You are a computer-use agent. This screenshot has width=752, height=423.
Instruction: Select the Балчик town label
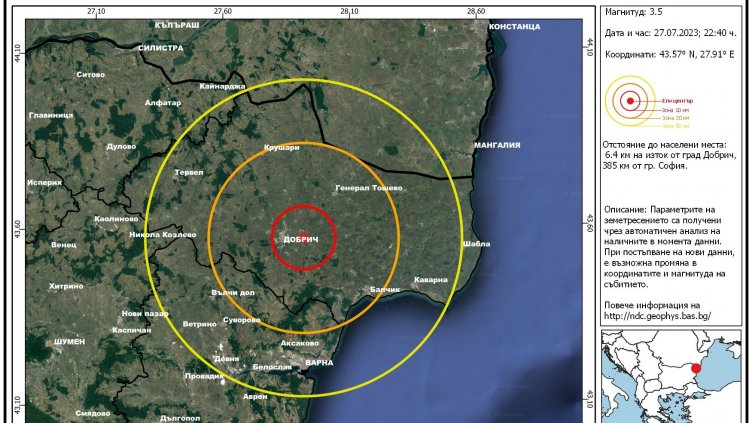point(385,290)
